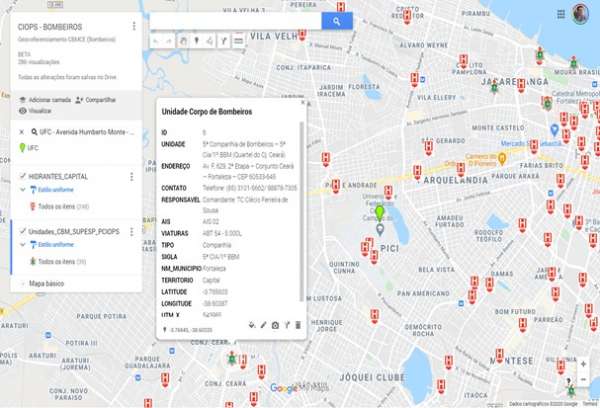Image resolution: width=600 pixels, height=408 pixels.
Task: Choose the add marker tool
Action: [196, 41]
